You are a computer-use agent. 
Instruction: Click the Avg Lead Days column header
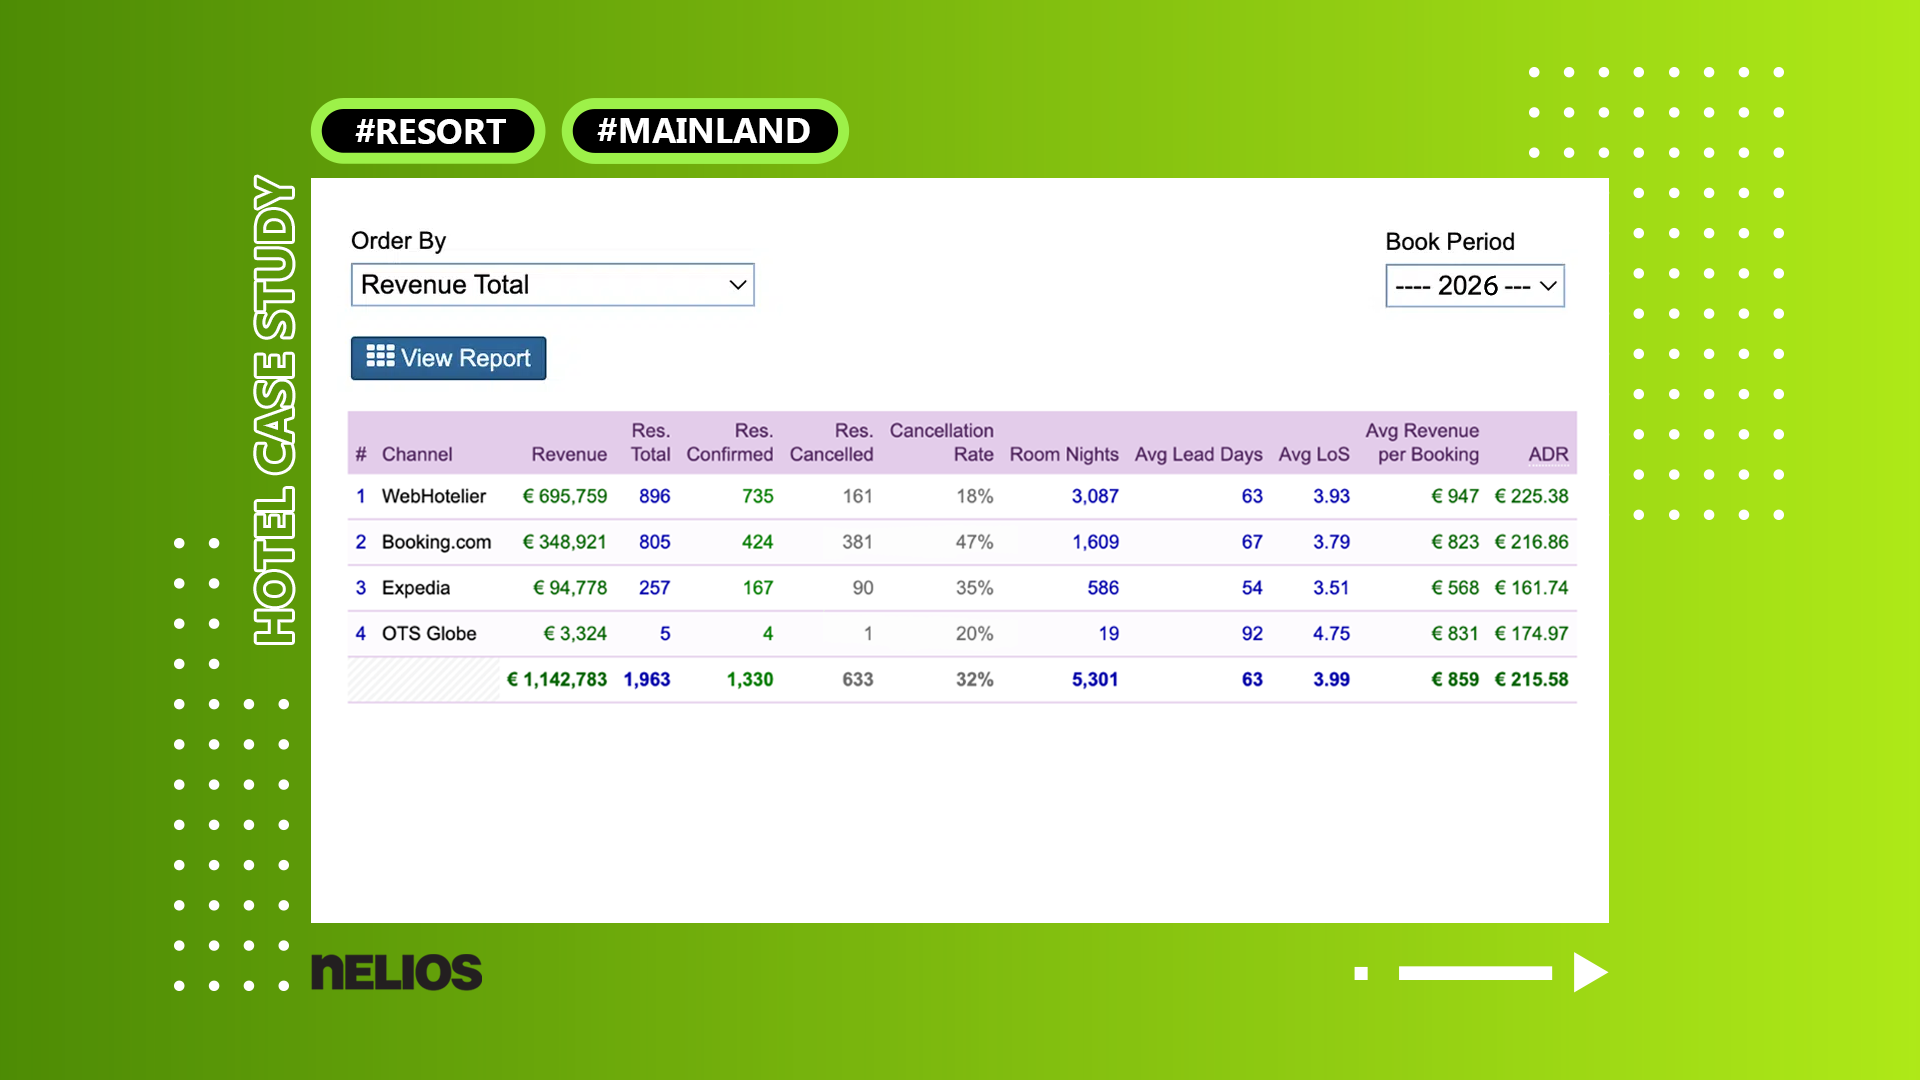point(1198,455)
